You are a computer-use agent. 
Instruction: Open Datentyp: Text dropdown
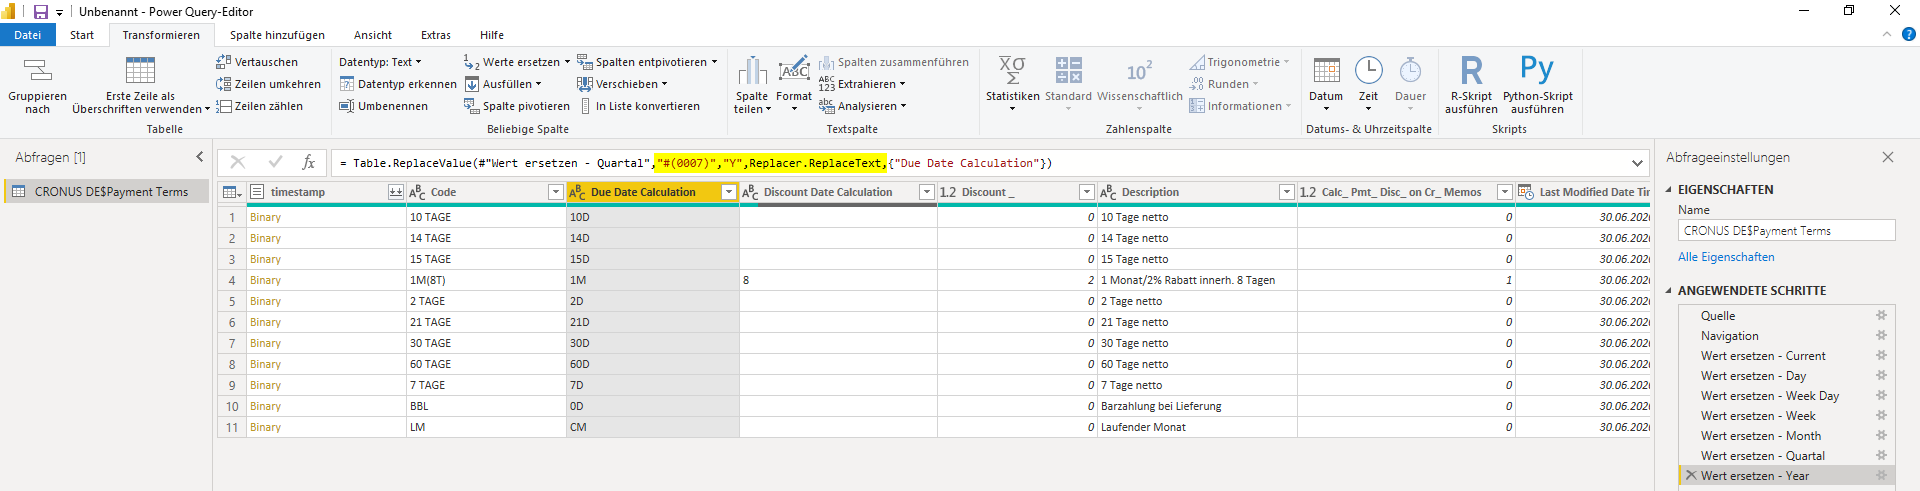coord(380,62)
